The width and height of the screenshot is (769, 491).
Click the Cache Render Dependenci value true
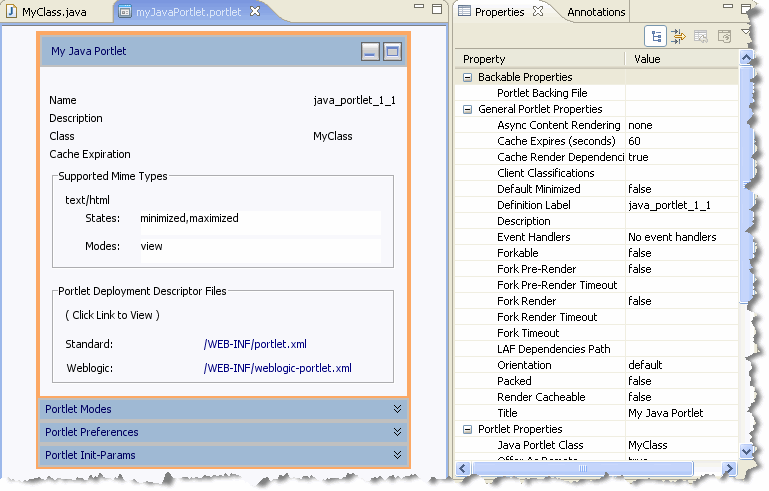(638, 157)
